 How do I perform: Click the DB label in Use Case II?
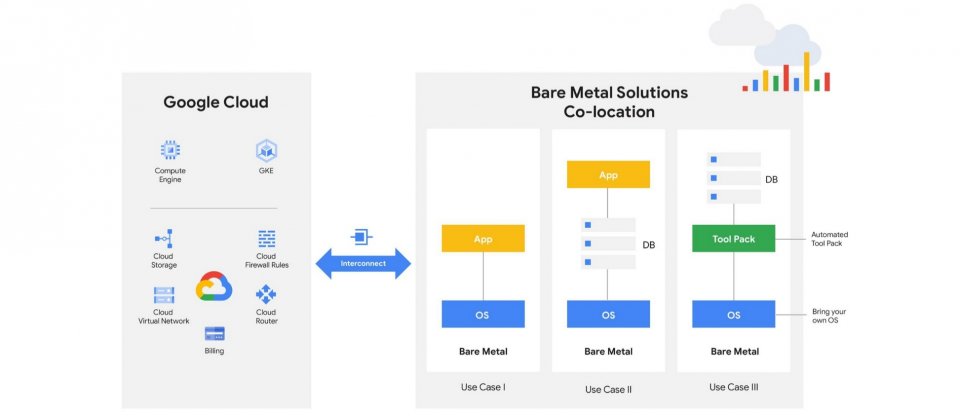[x=649, y=245]
